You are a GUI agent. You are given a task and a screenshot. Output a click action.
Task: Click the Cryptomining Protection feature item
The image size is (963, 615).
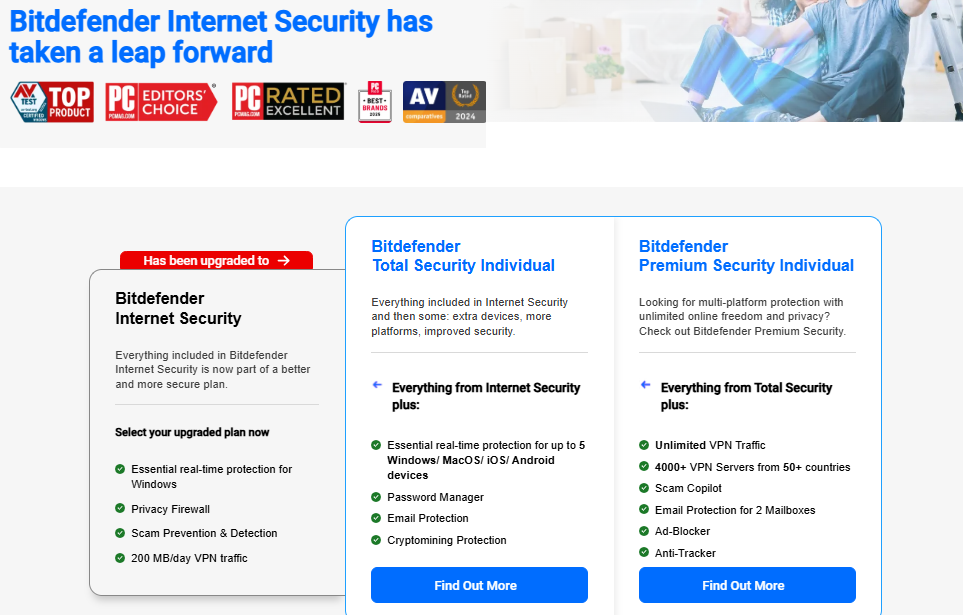(x=446, y=540)
